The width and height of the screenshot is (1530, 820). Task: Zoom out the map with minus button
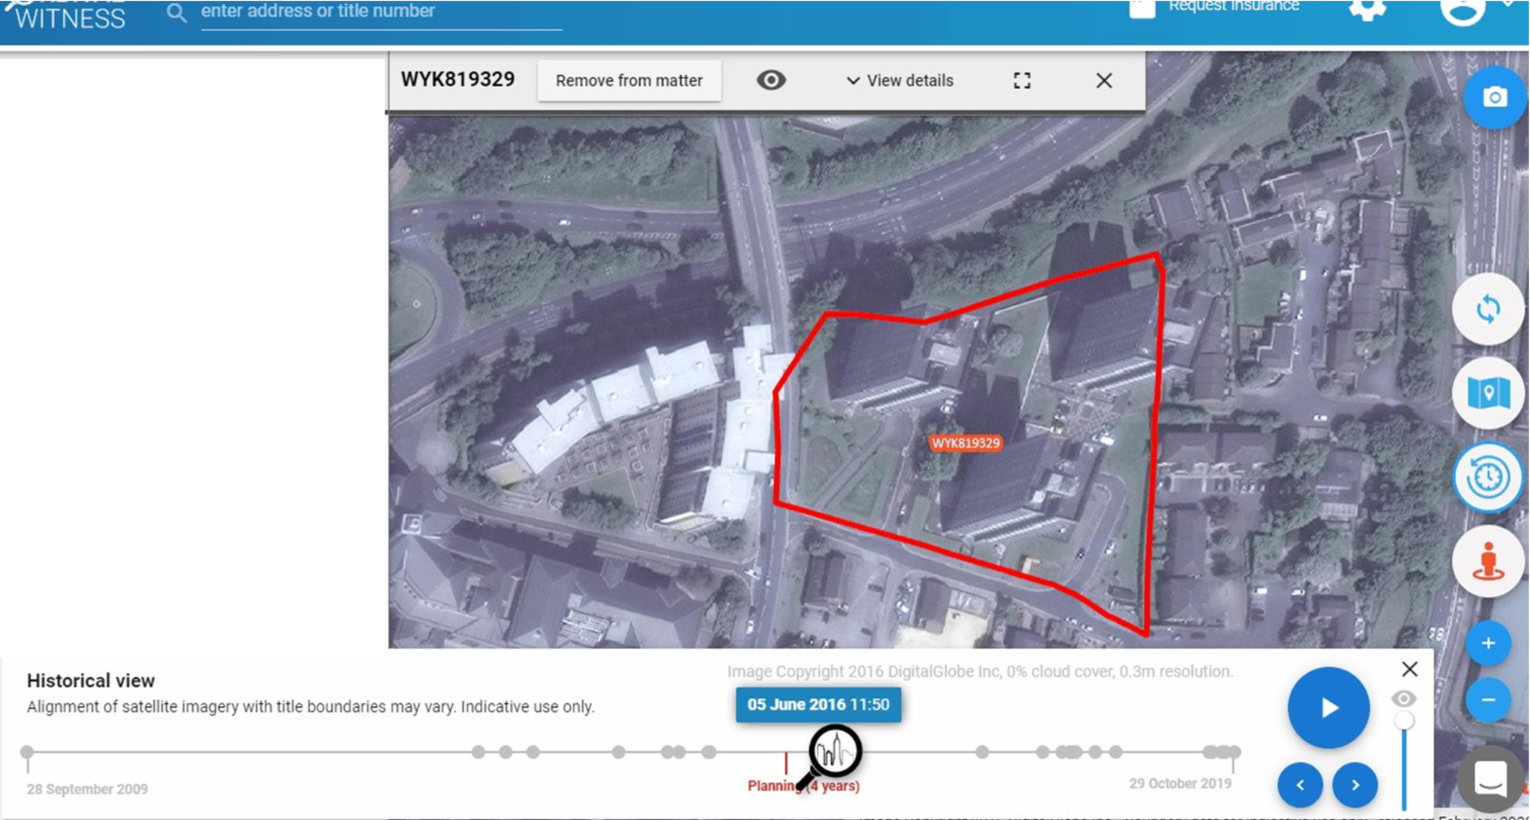1488,699
